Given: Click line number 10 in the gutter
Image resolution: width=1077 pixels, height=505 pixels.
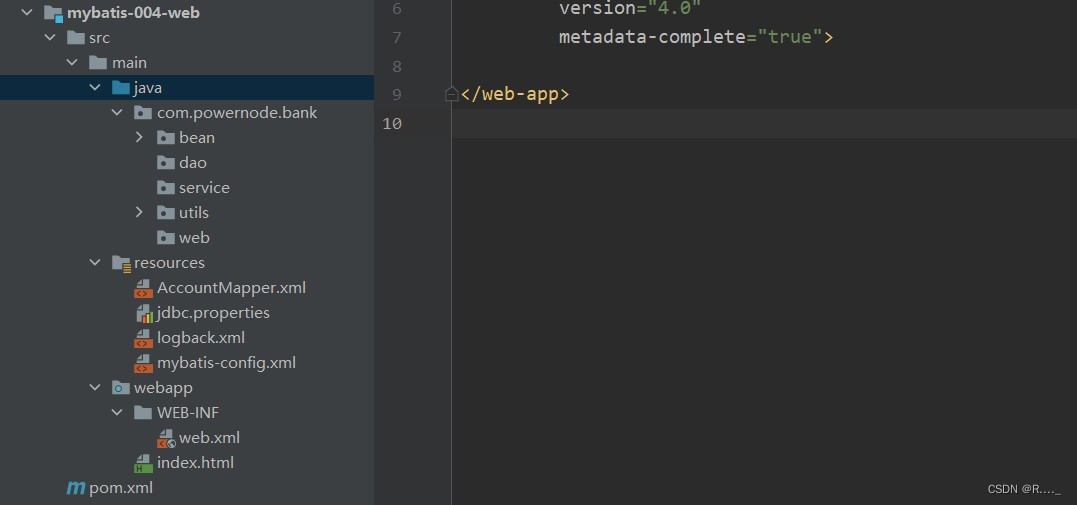Looking at the screenshot, I should click(392, 124).
